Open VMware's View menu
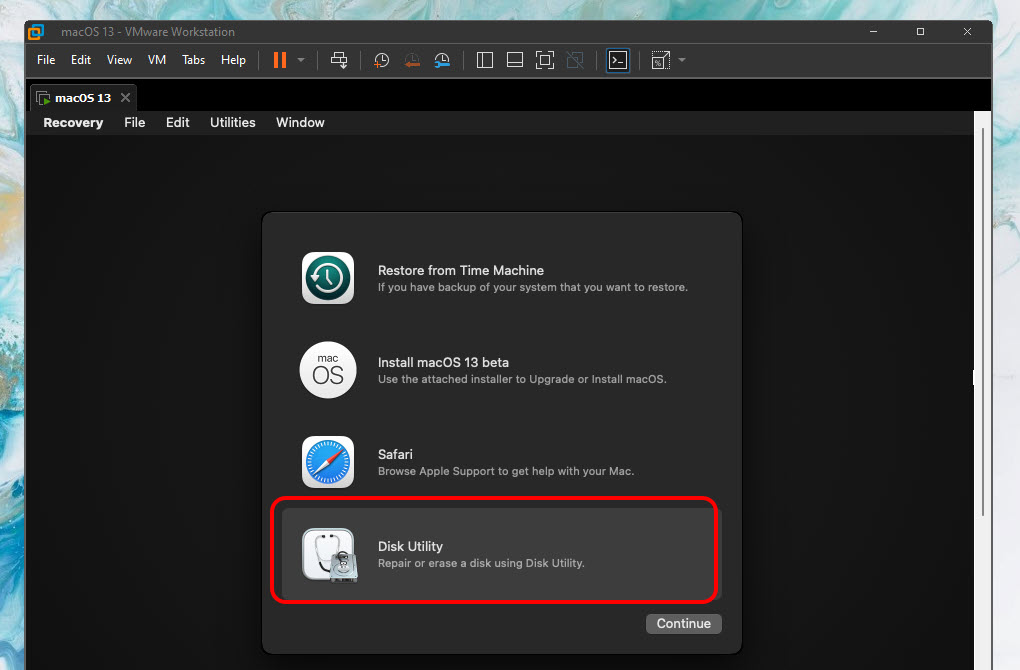The height and width of the screenshot is (670, 1020). 119,60
